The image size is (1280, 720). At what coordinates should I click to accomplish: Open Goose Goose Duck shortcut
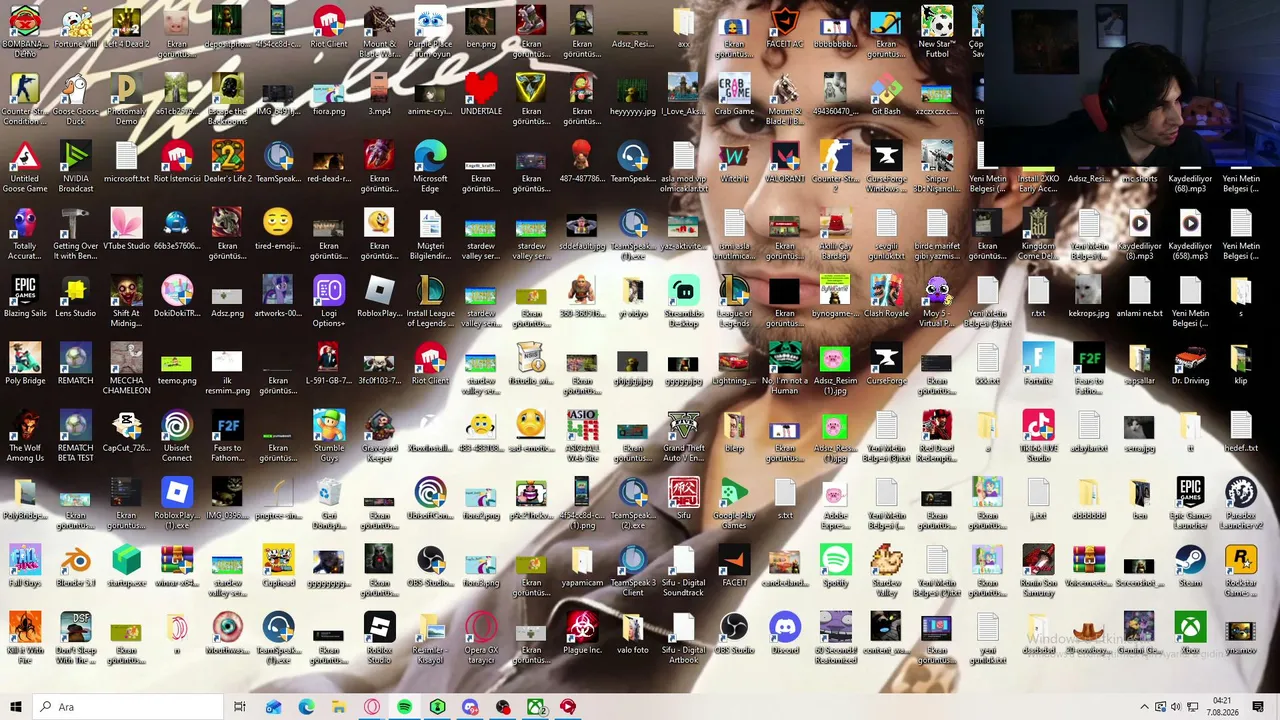76,100
